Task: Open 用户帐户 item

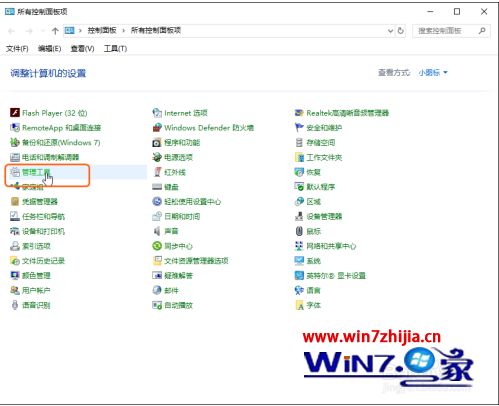Action: (x=30, y=290)
